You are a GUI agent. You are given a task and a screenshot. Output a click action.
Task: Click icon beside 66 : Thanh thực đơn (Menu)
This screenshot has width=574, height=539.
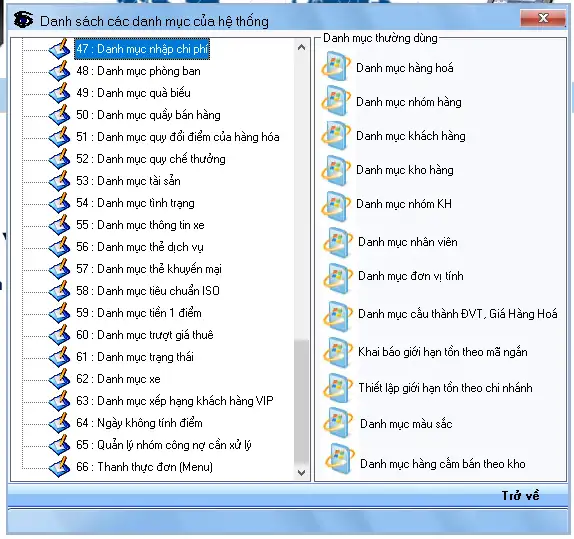click(60, 466)
